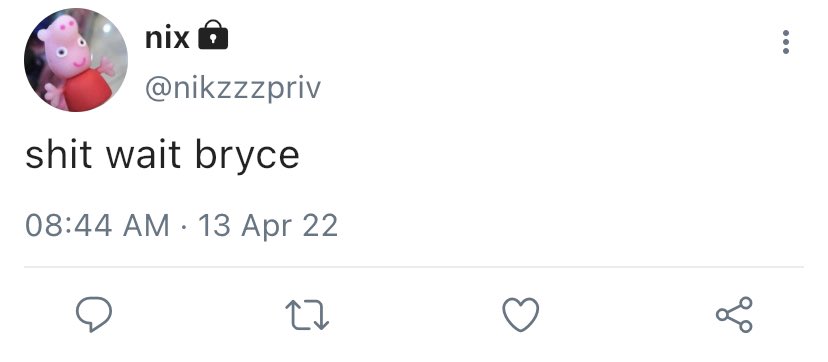The width and height of the screenshot is (828, 362).
Task: Retweet this post using the arrows icon
Action: [x=307, y=315]
